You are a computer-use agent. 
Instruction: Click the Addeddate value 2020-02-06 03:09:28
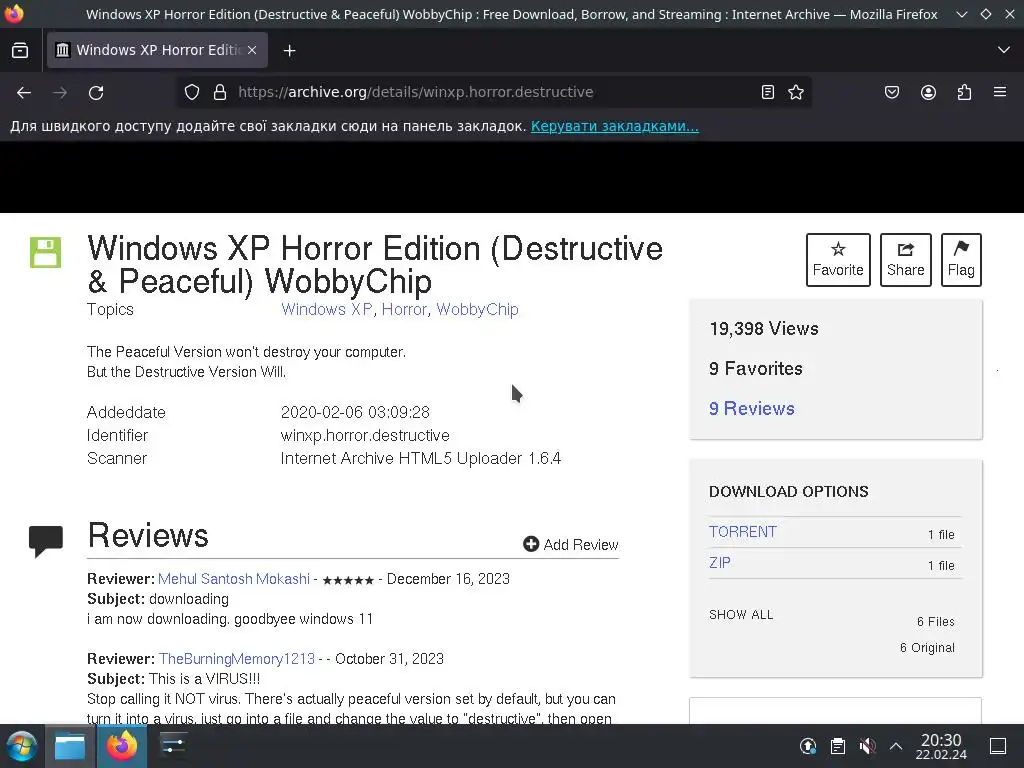(355, 413)
